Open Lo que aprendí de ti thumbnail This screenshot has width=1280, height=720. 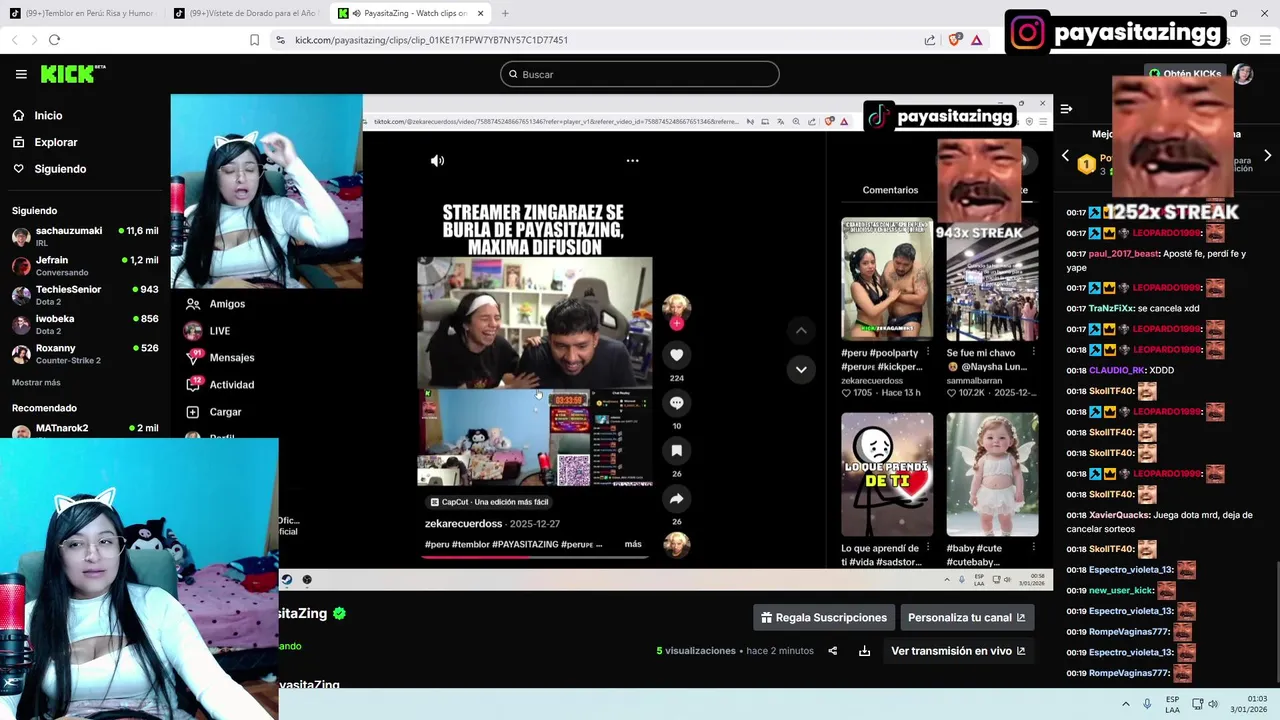pos(887,474)
